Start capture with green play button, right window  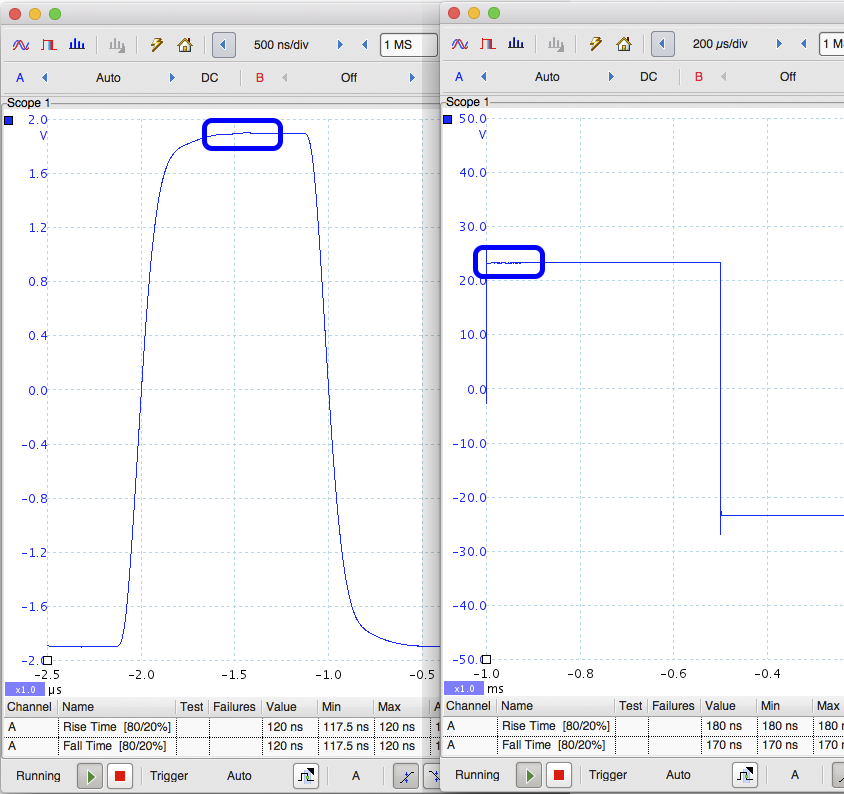tap(530, 775)
